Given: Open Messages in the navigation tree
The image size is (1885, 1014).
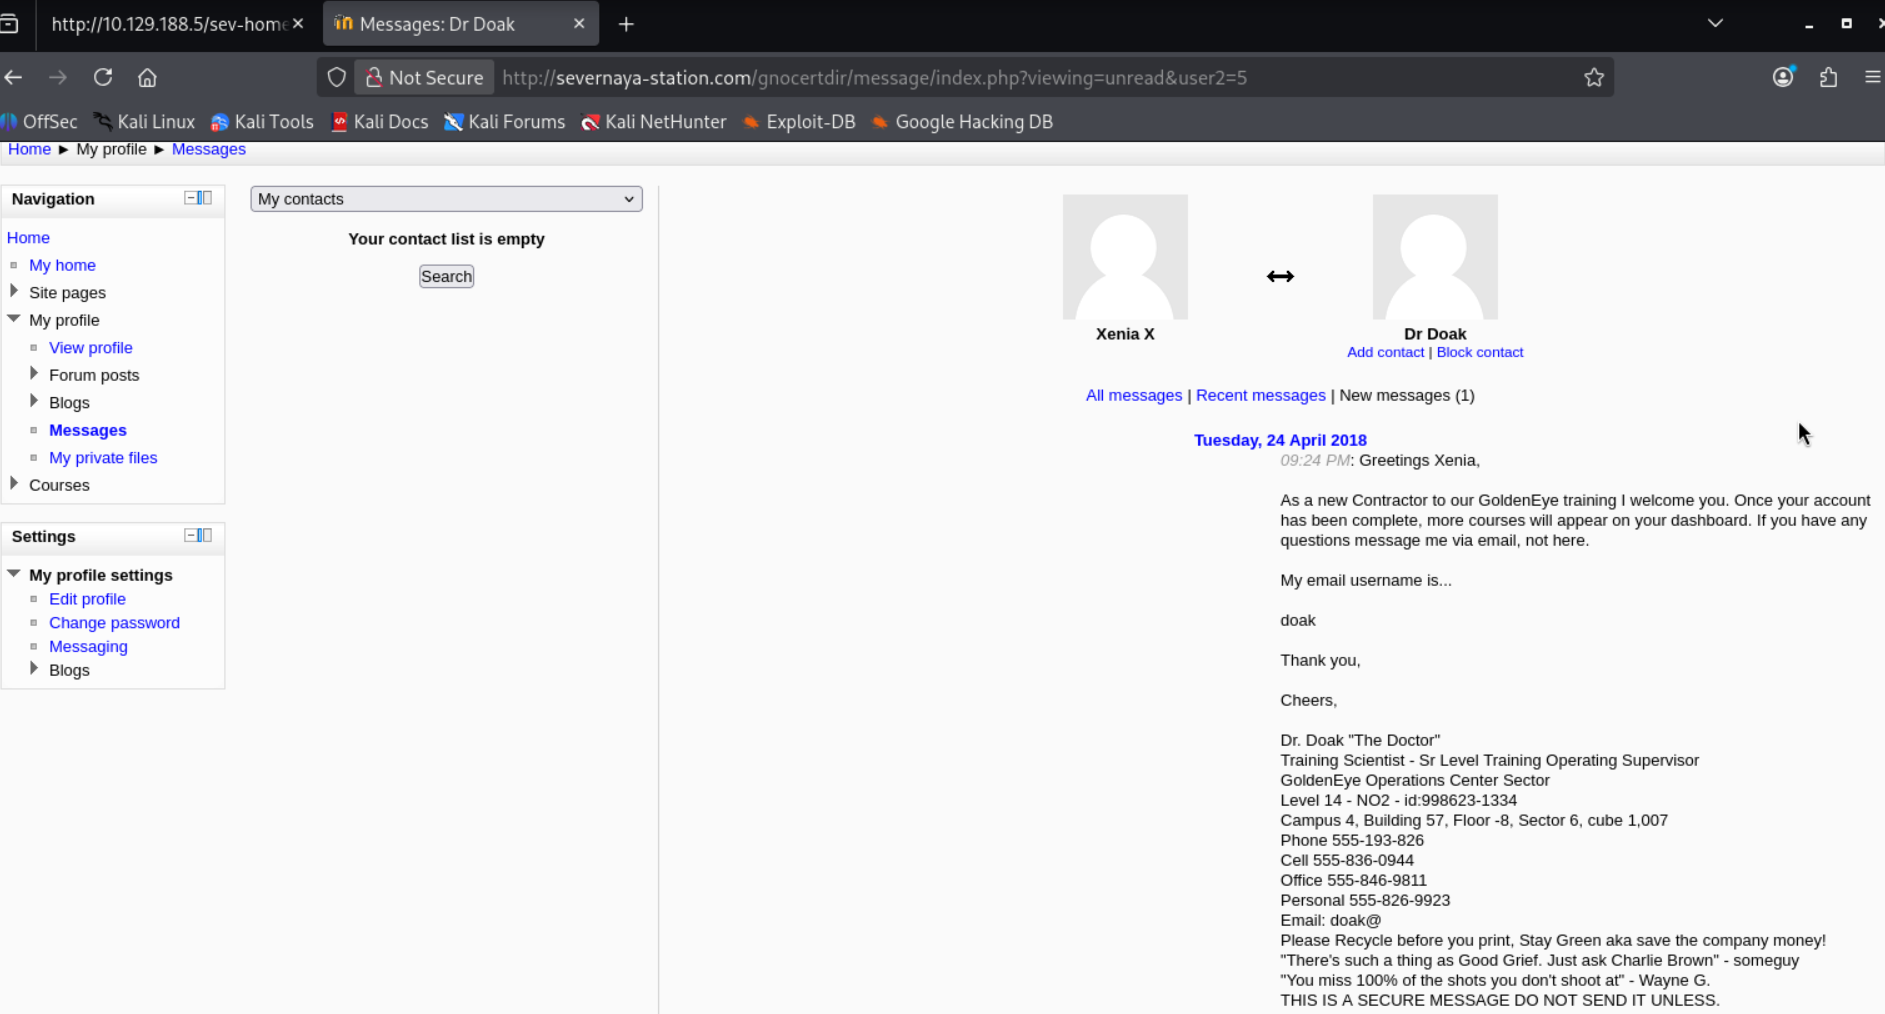Looking at the screenshot, I should pyautogui.click(x=88, y=430).
